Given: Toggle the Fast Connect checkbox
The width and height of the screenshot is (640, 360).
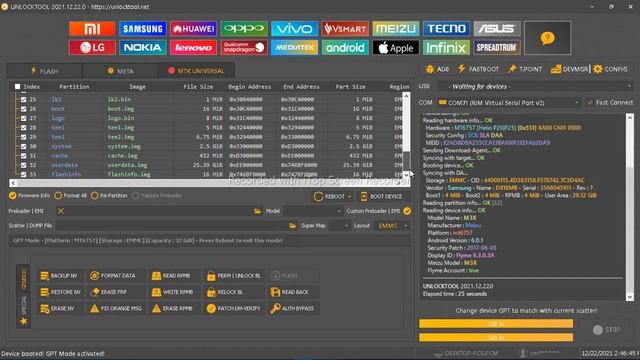Looking at the screenshot, I should (590, 102).
